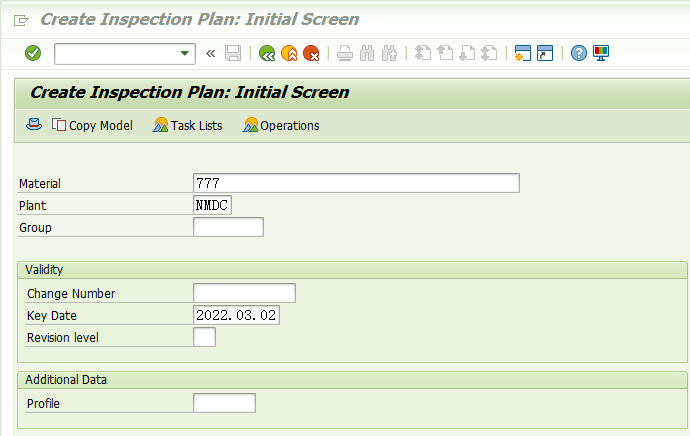This screenshot has height=436, width=690.
Task: Open the command field dropdown arrow
Action: (185, 54)
